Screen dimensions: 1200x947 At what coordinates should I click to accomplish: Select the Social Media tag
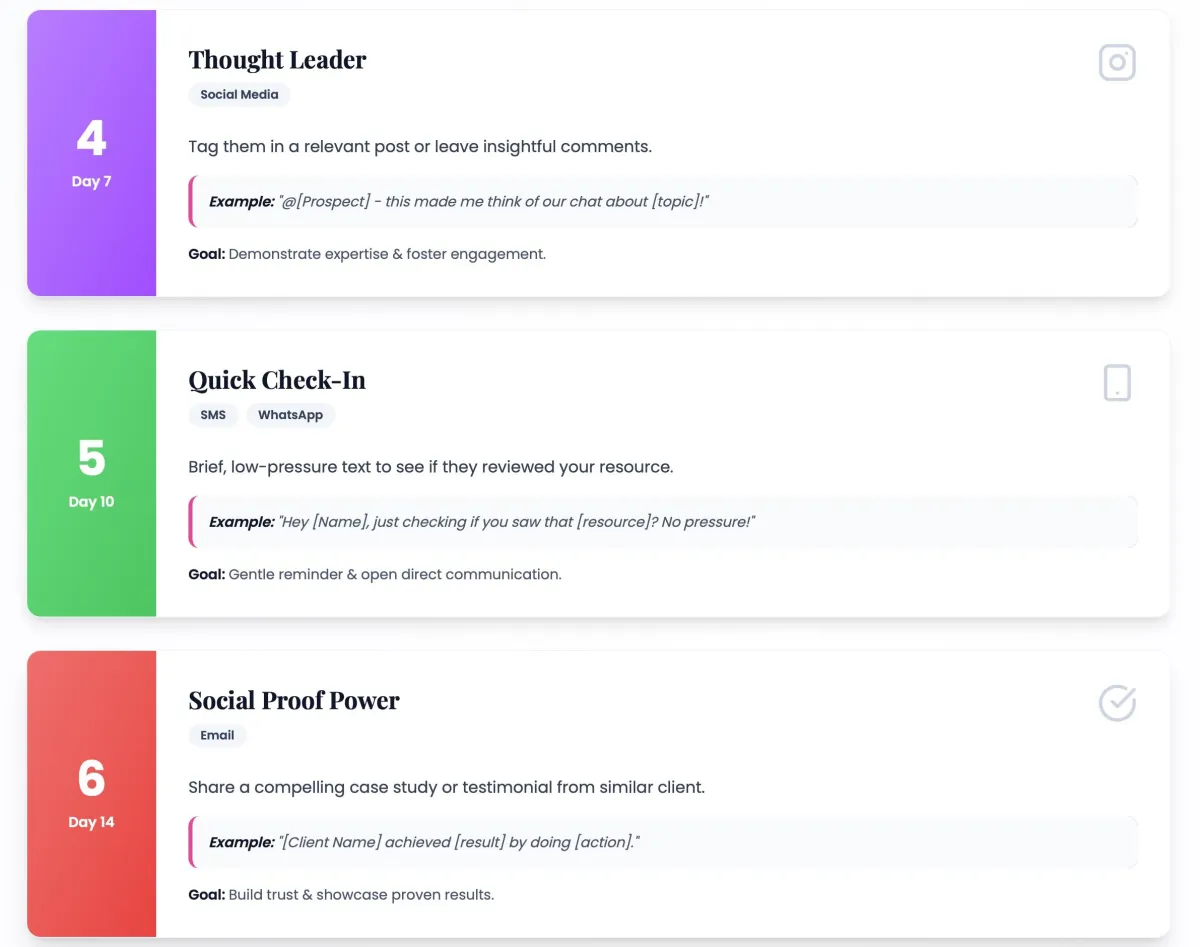point(239,95)
